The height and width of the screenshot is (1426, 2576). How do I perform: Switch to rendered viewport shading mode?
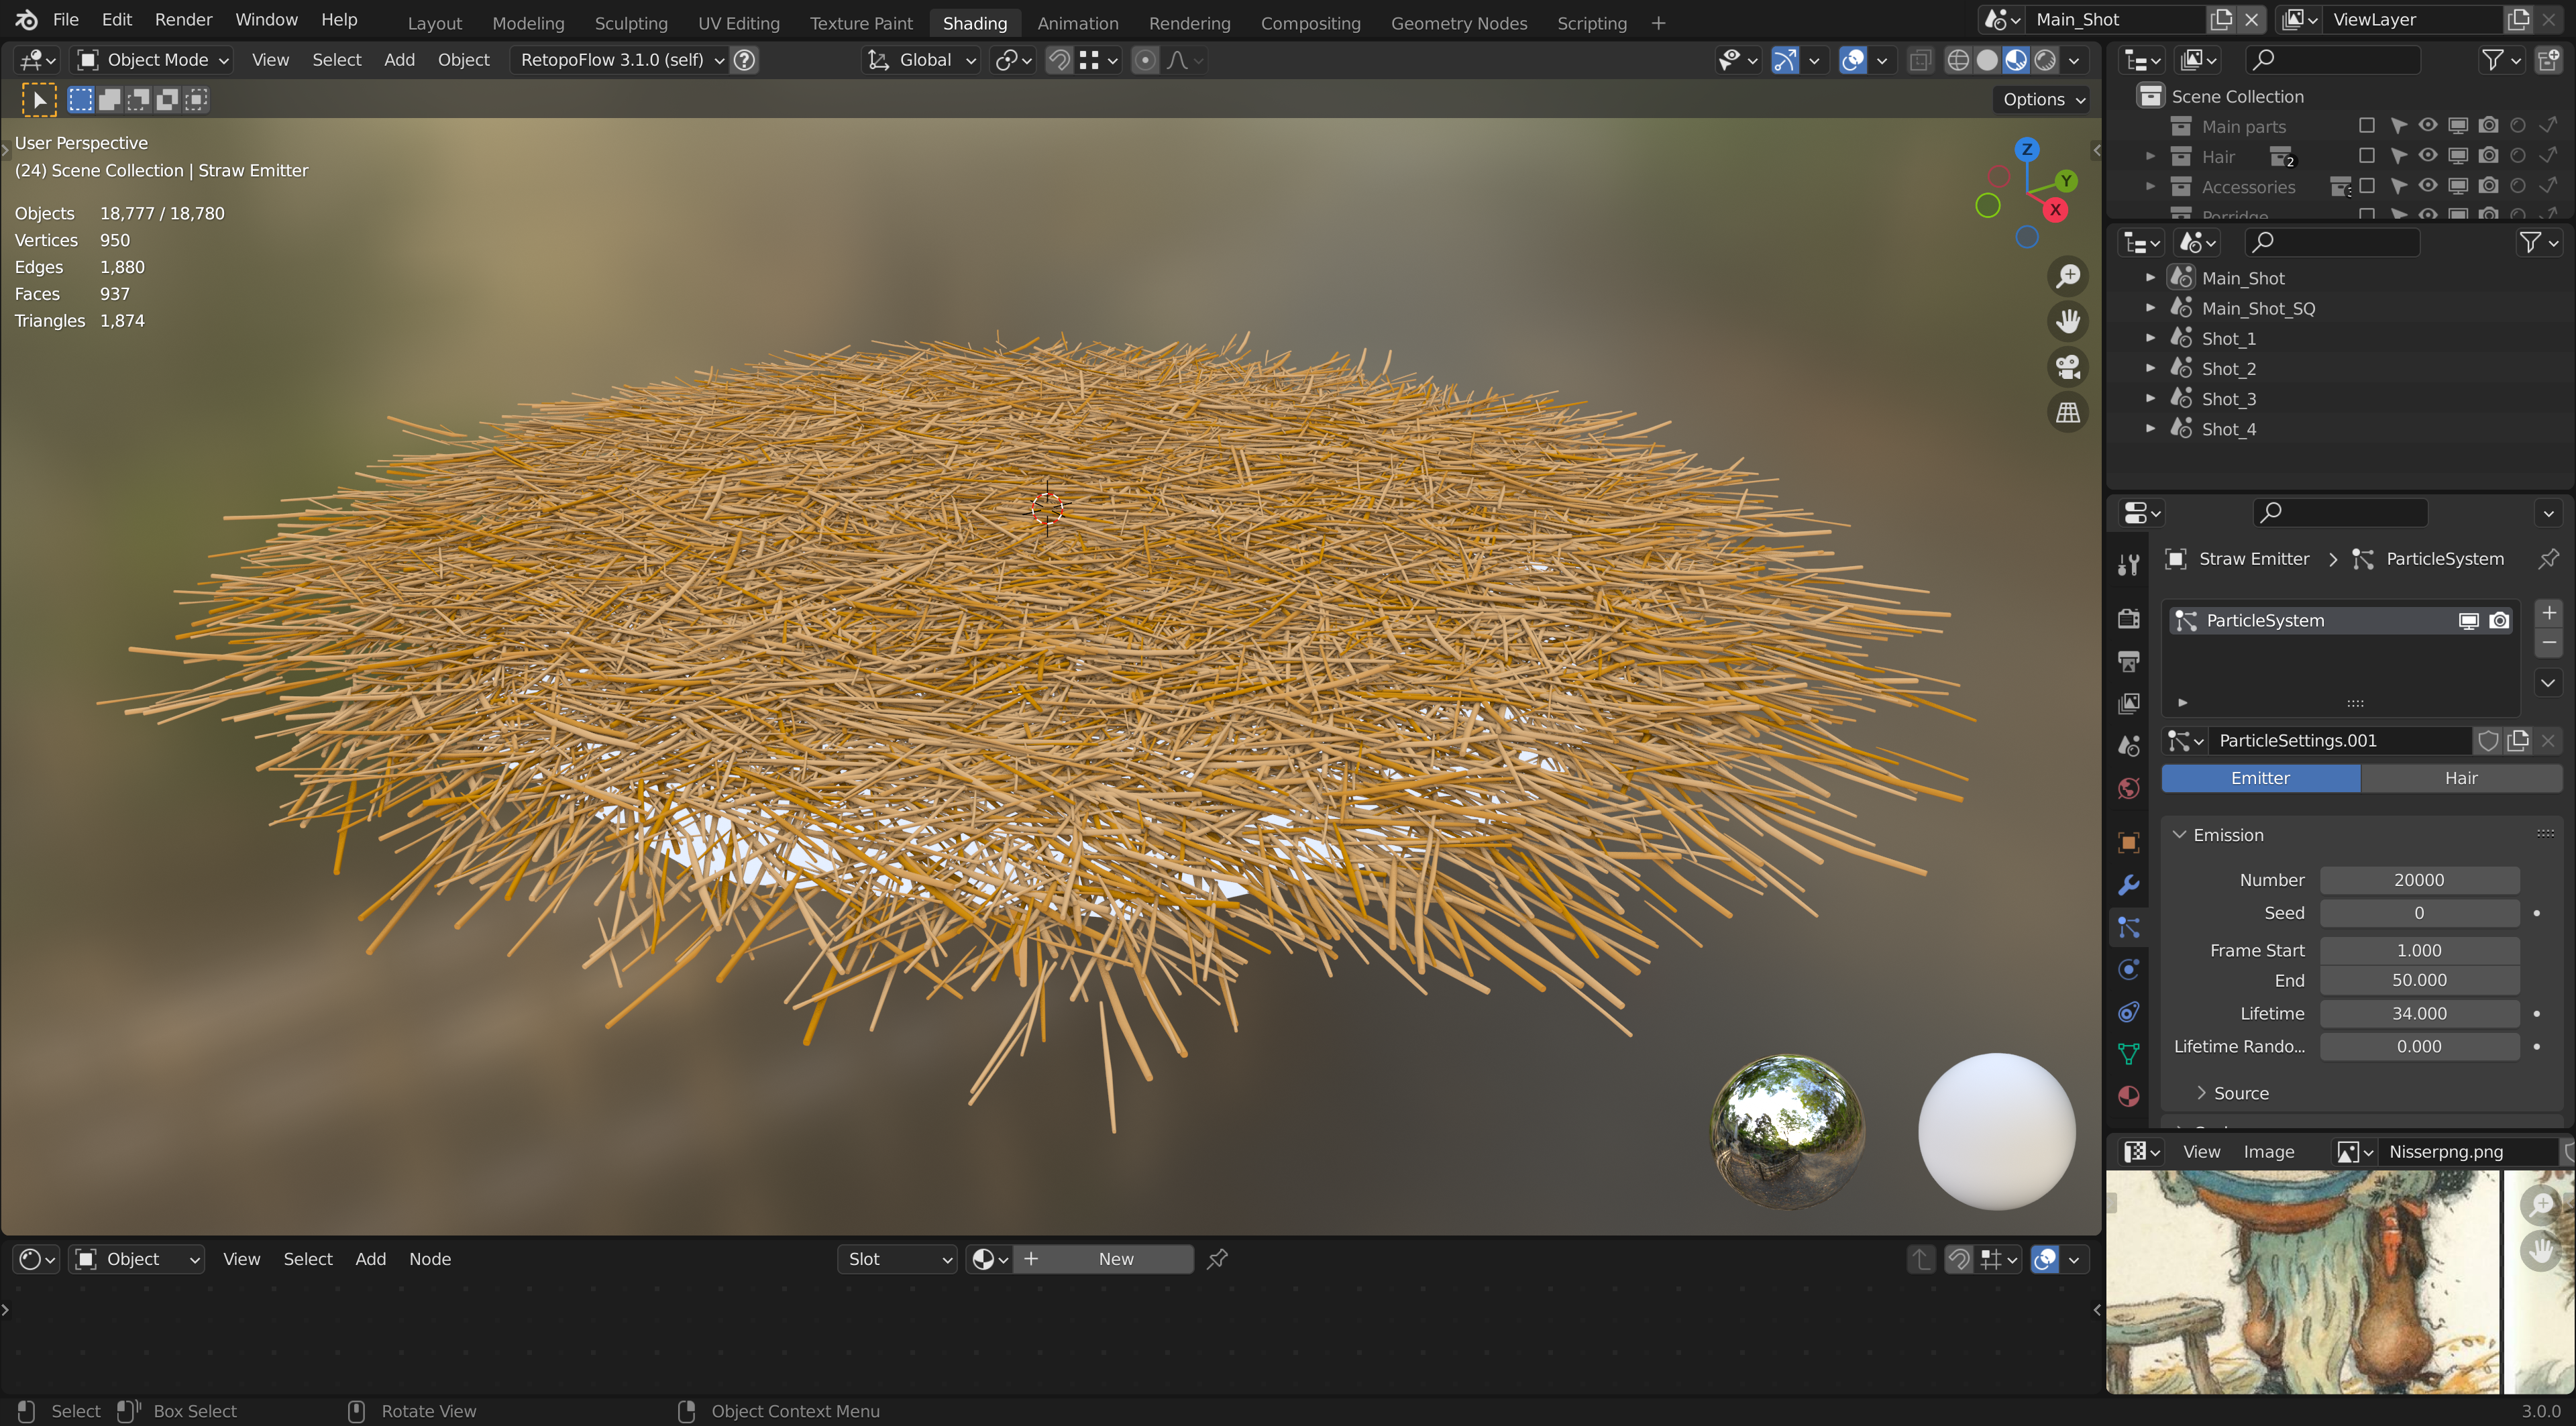2045,60
